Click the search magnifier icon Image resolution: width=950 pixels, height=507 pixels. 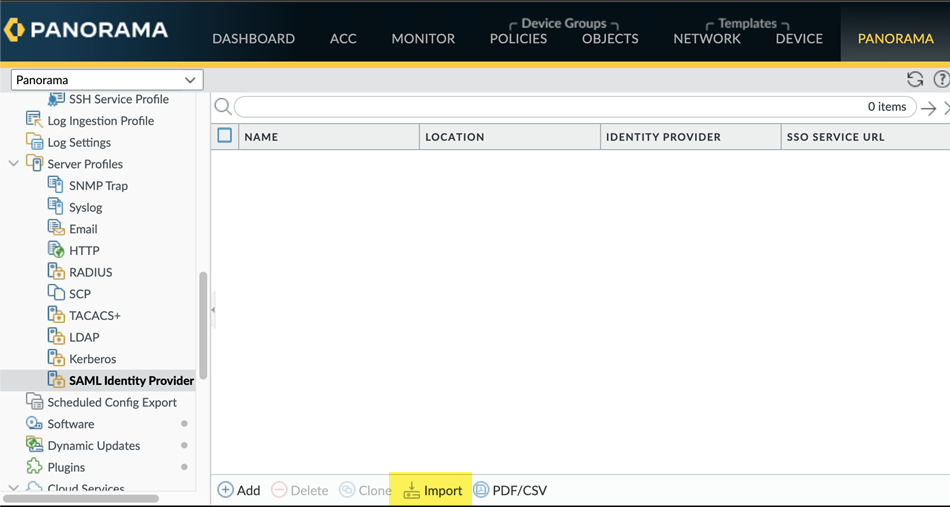click(223, 107)
